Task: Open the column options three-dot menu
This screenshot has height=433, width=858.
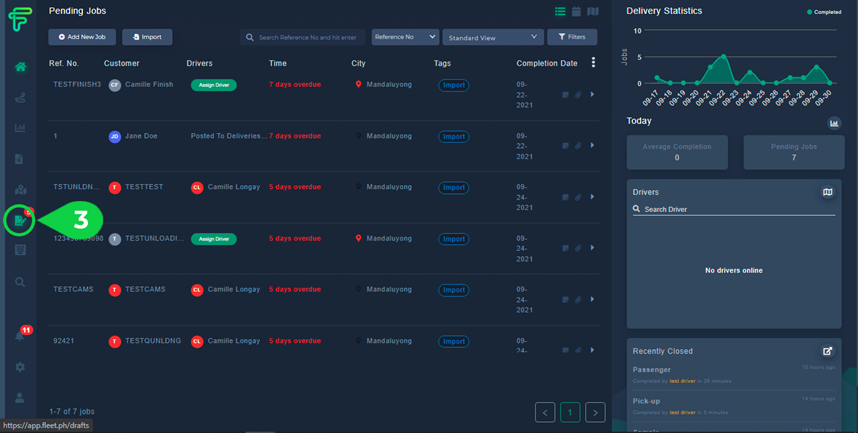Action: (593, 63)
